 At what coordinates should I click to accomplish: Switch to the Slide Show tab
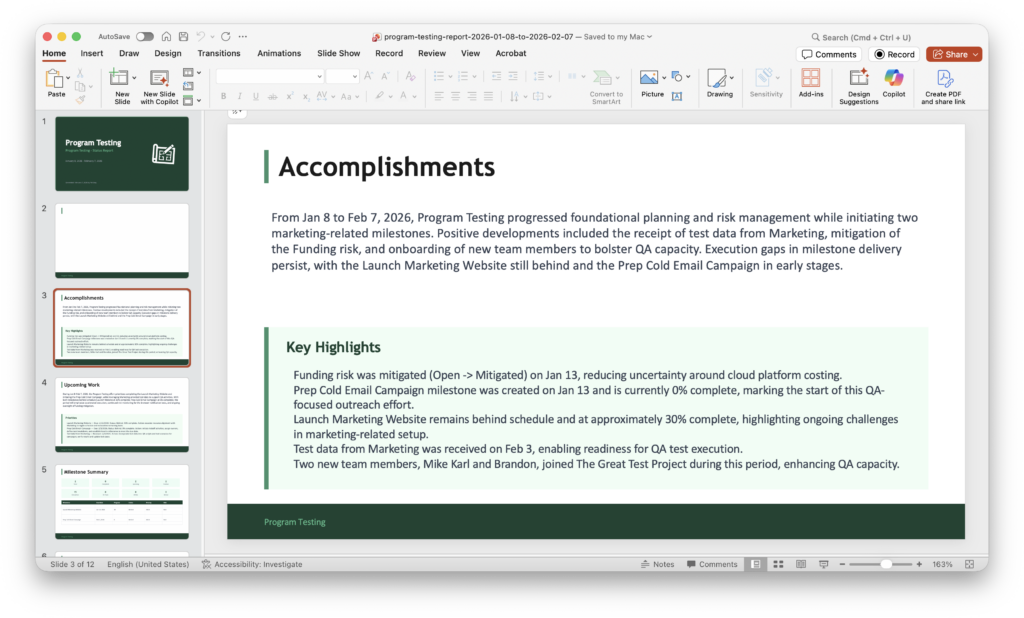(338, 53)
